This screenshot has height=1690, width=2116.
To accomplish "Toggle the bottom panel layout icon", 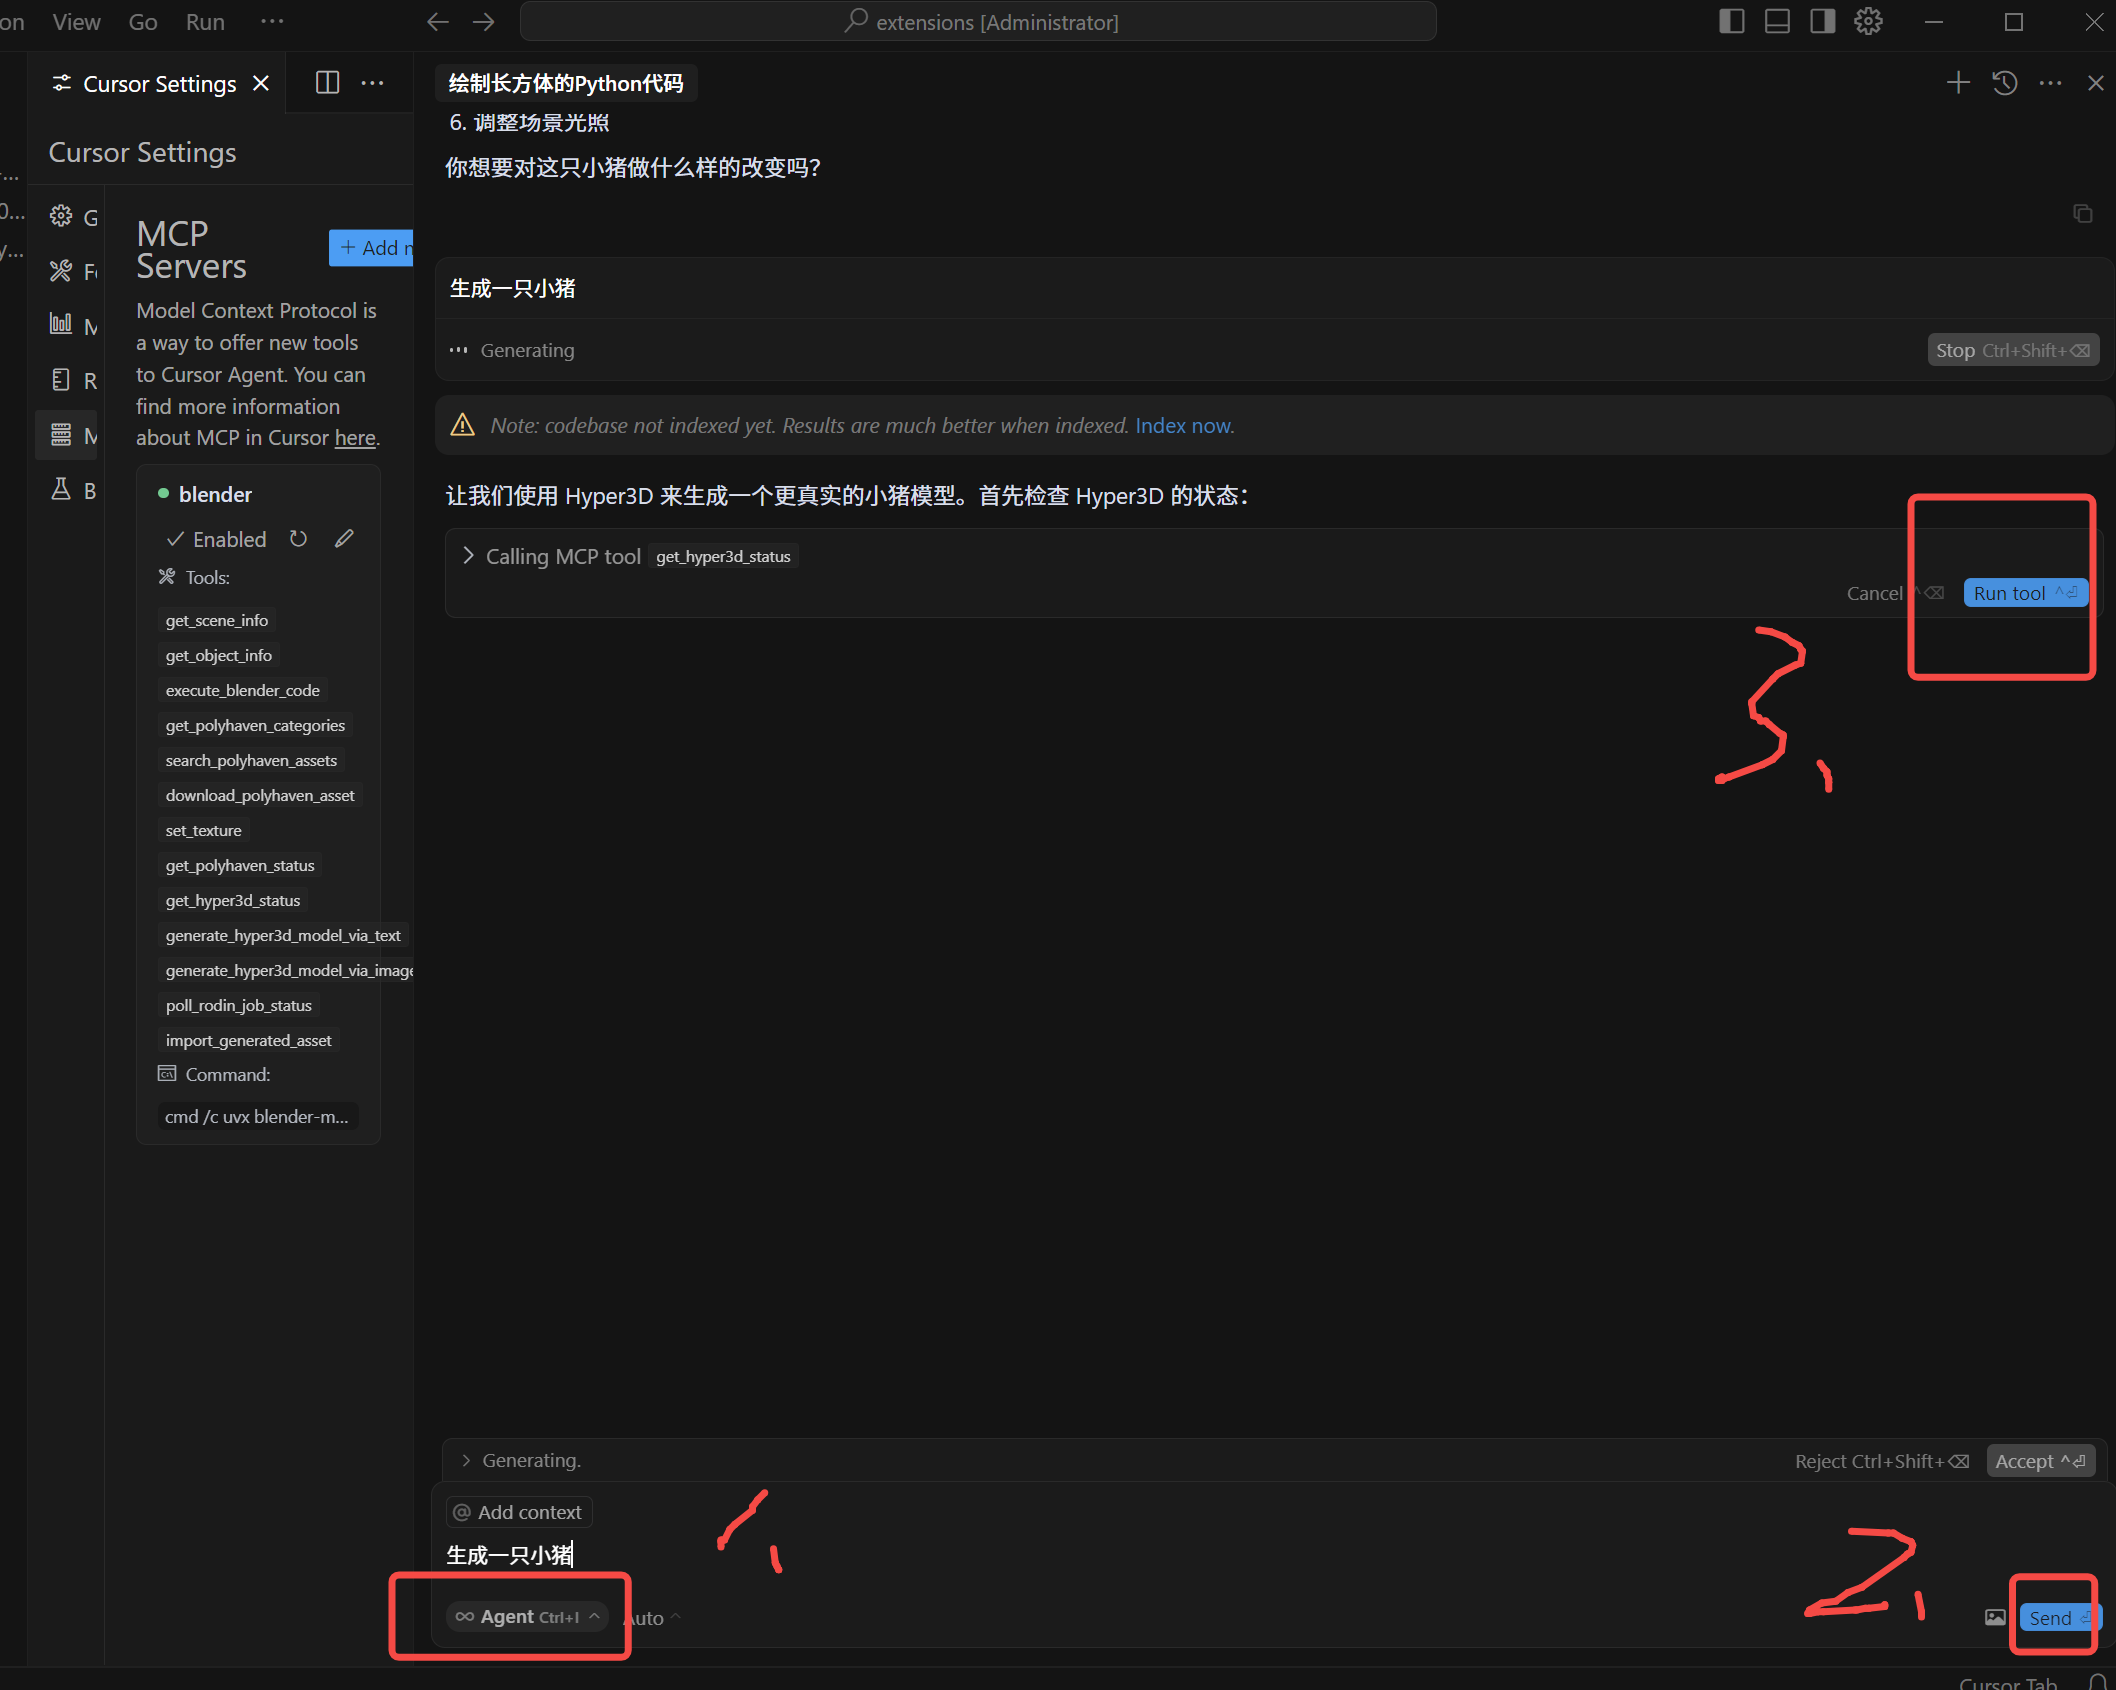I will [1777, 22].
